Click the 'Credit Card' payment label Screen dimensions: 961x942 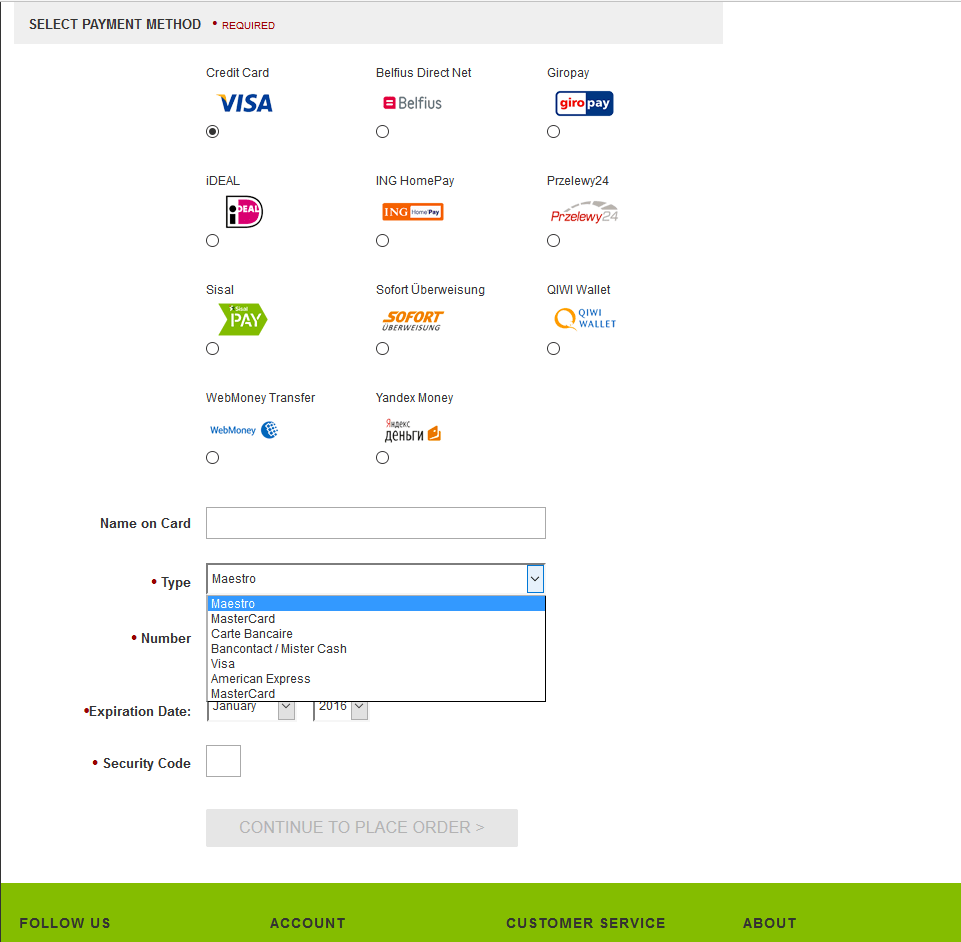pyautogui.click(x=237, y=73)
